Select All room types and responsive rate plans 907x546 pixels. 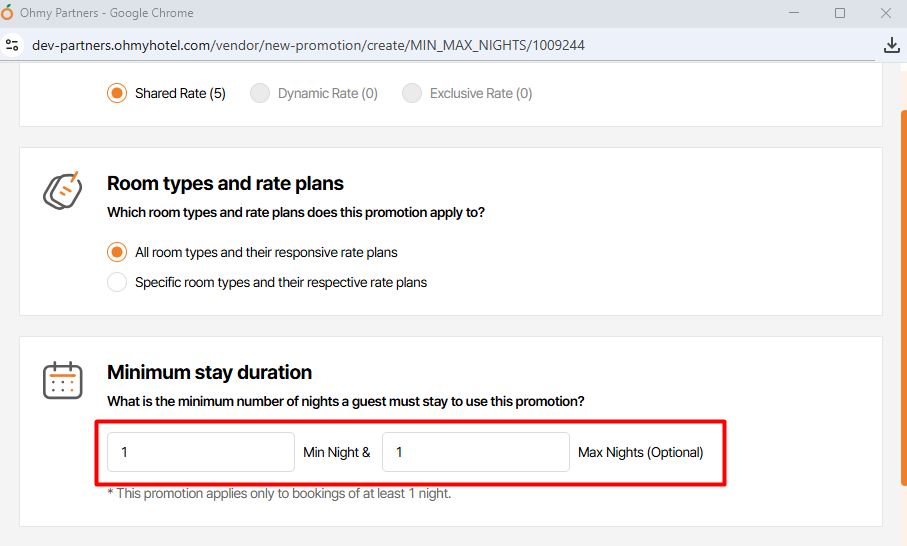pyautogui.click(x=117, y=252)
